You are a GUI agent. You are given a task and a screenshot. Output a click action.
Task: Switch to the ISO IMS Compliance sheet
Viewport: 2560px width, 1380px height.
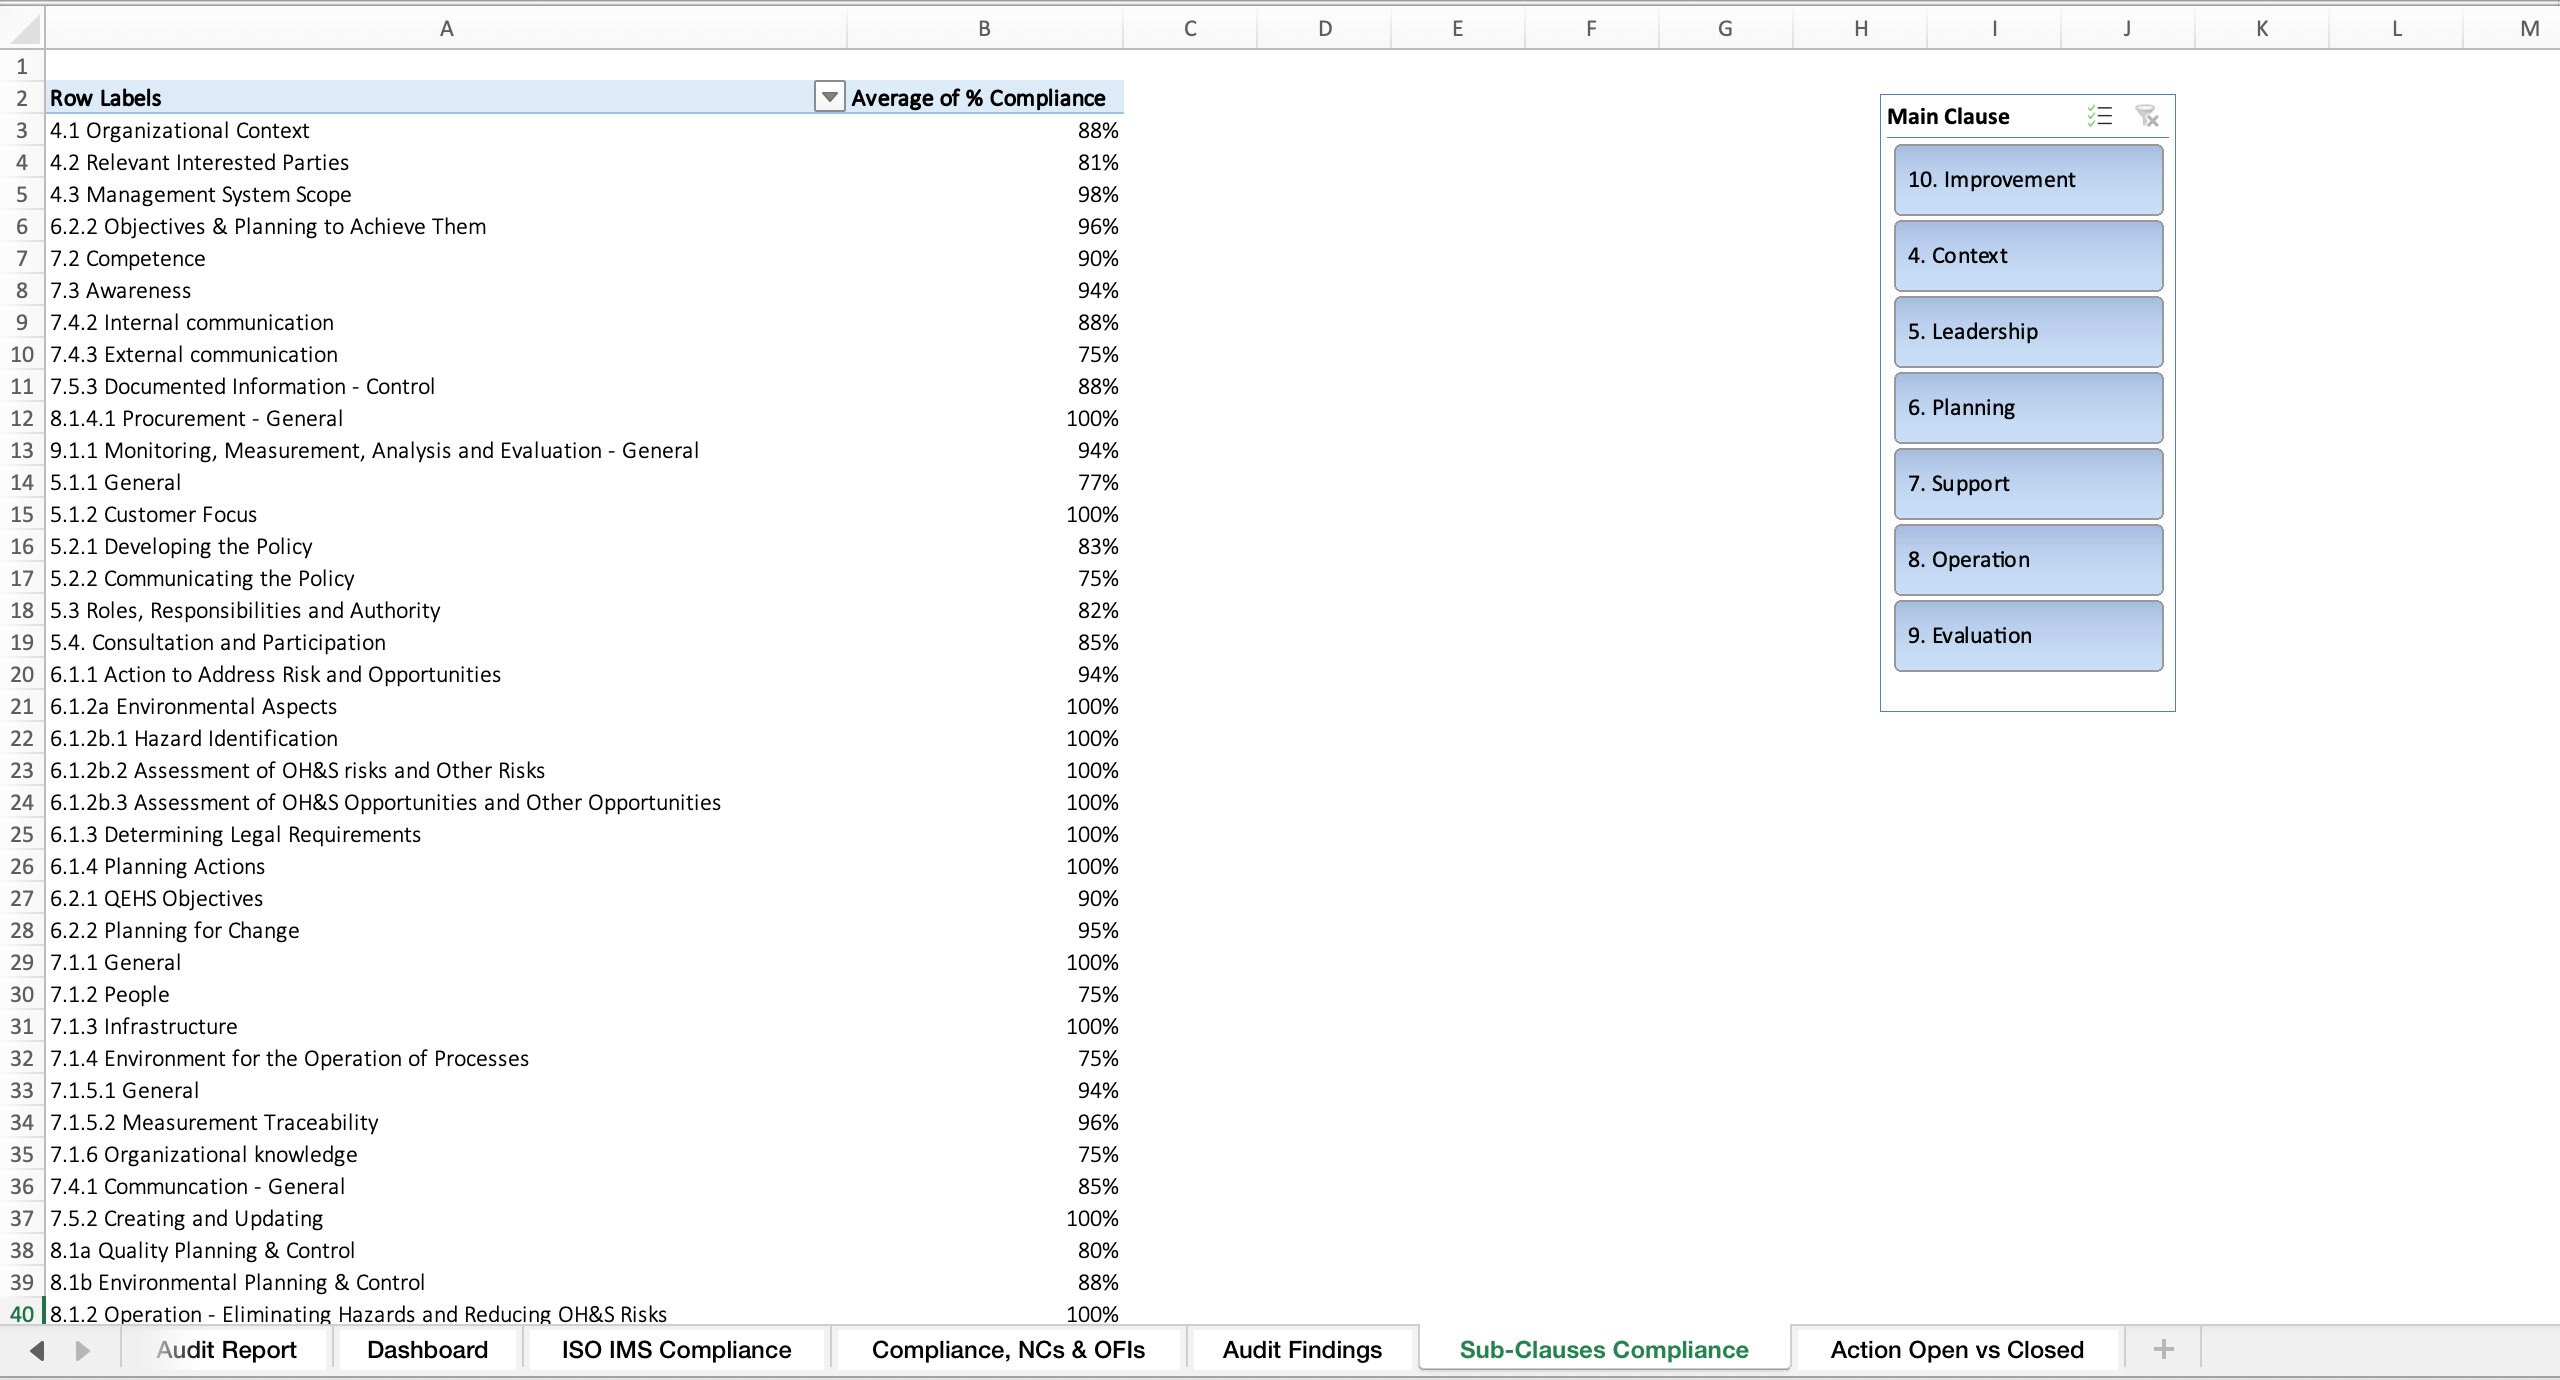pyautogui.click(x=676, y=1349)
